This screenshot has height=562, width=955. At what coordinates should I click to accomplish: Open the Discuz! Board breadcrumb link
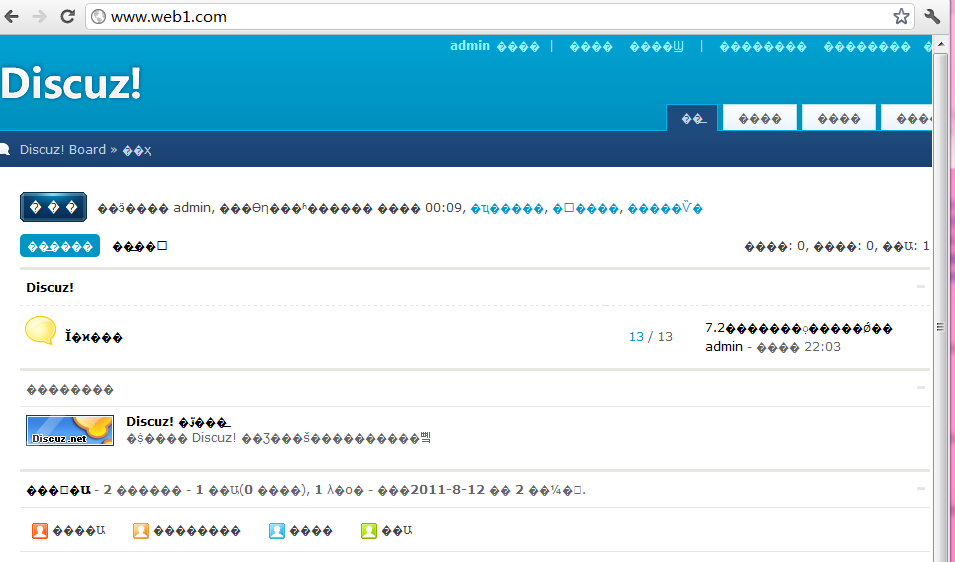click(x=63, y=150)
